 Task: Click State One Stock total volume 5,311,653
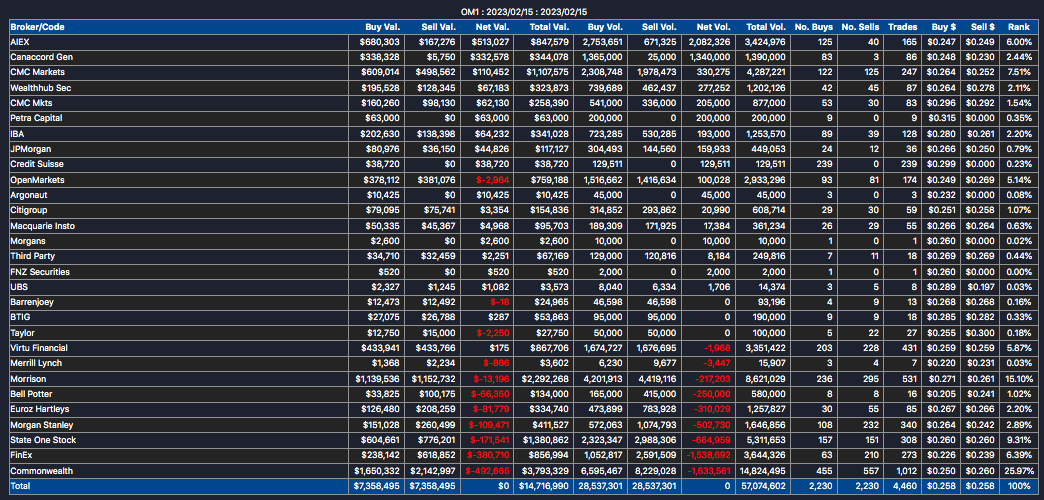(767, 440)
